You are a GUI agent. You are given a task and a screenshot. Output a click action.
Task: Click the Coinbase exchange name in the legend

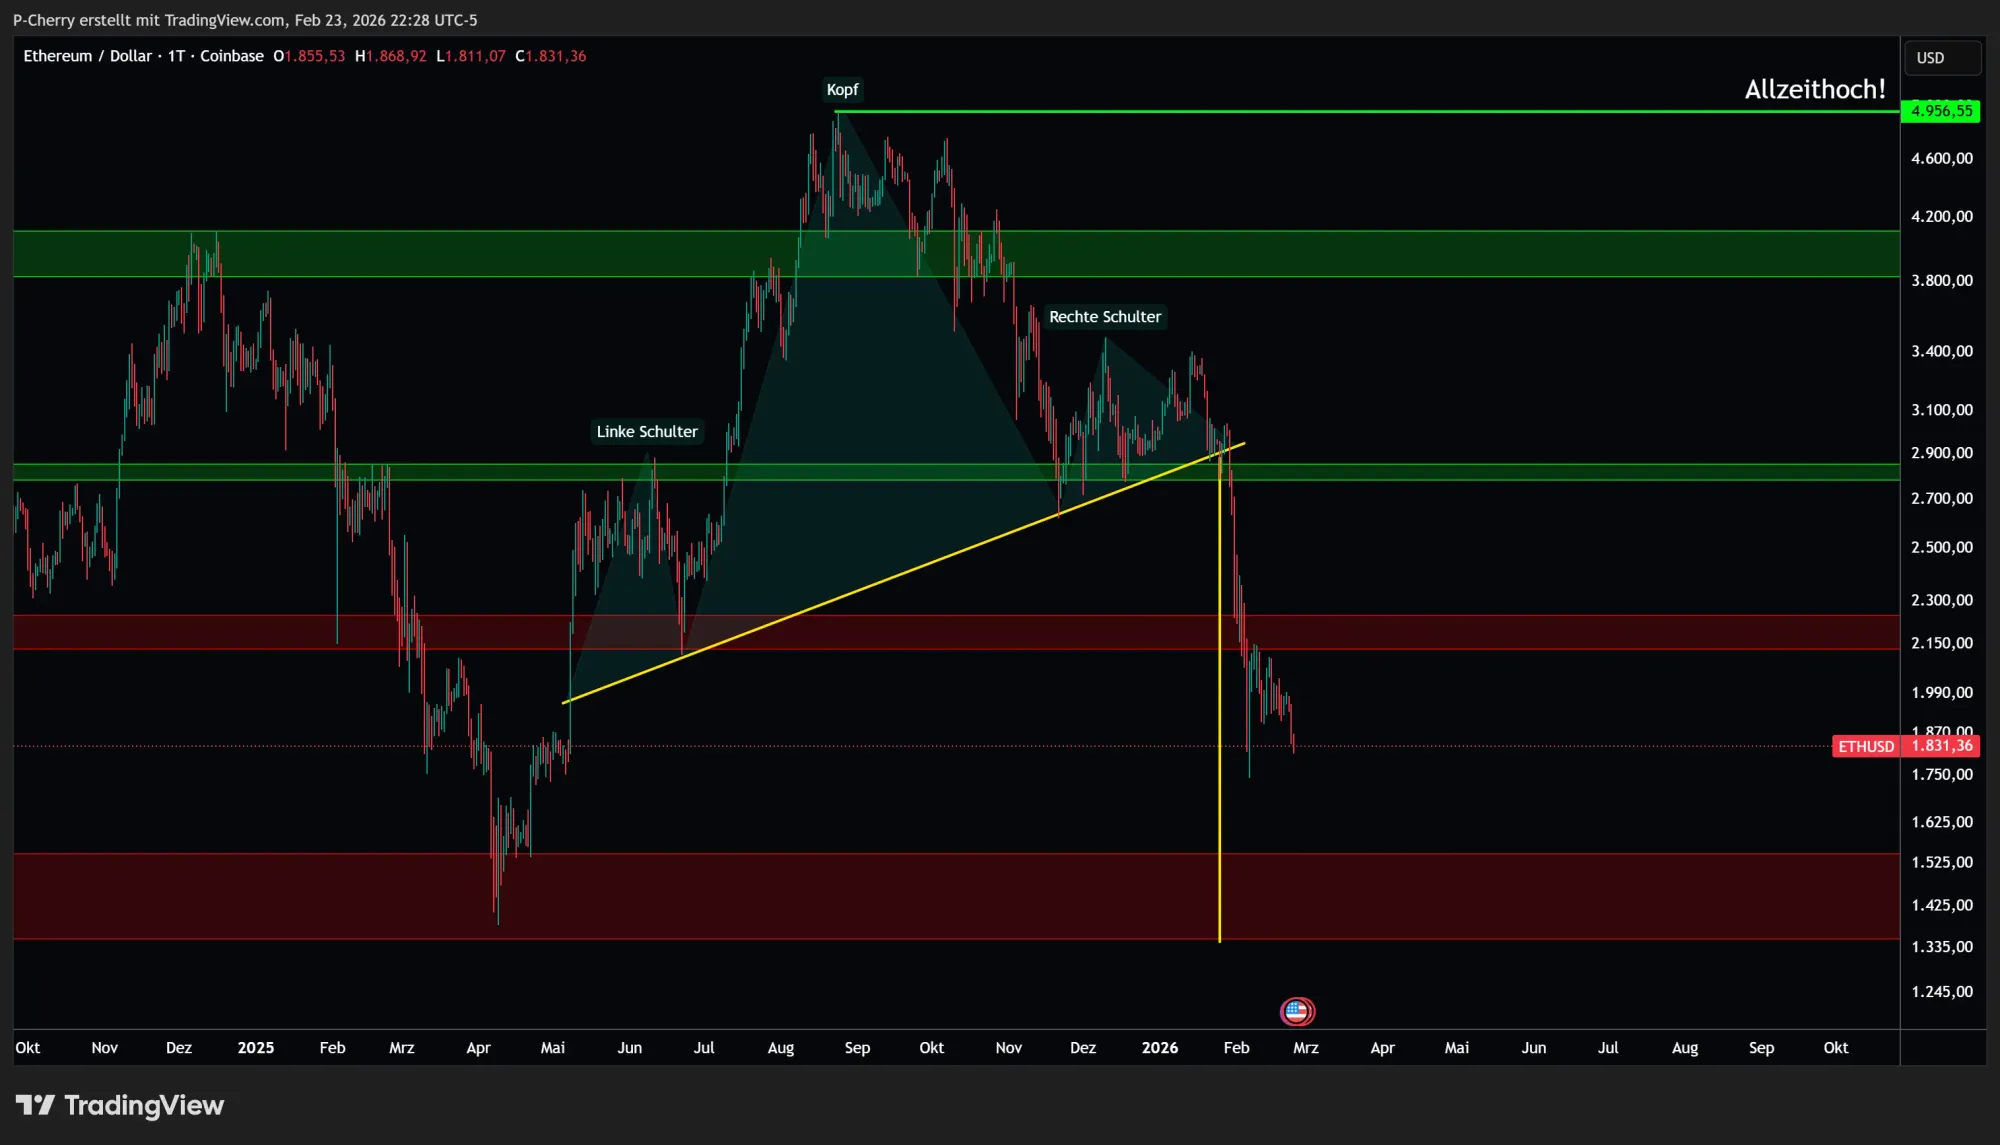pos(232,56)
